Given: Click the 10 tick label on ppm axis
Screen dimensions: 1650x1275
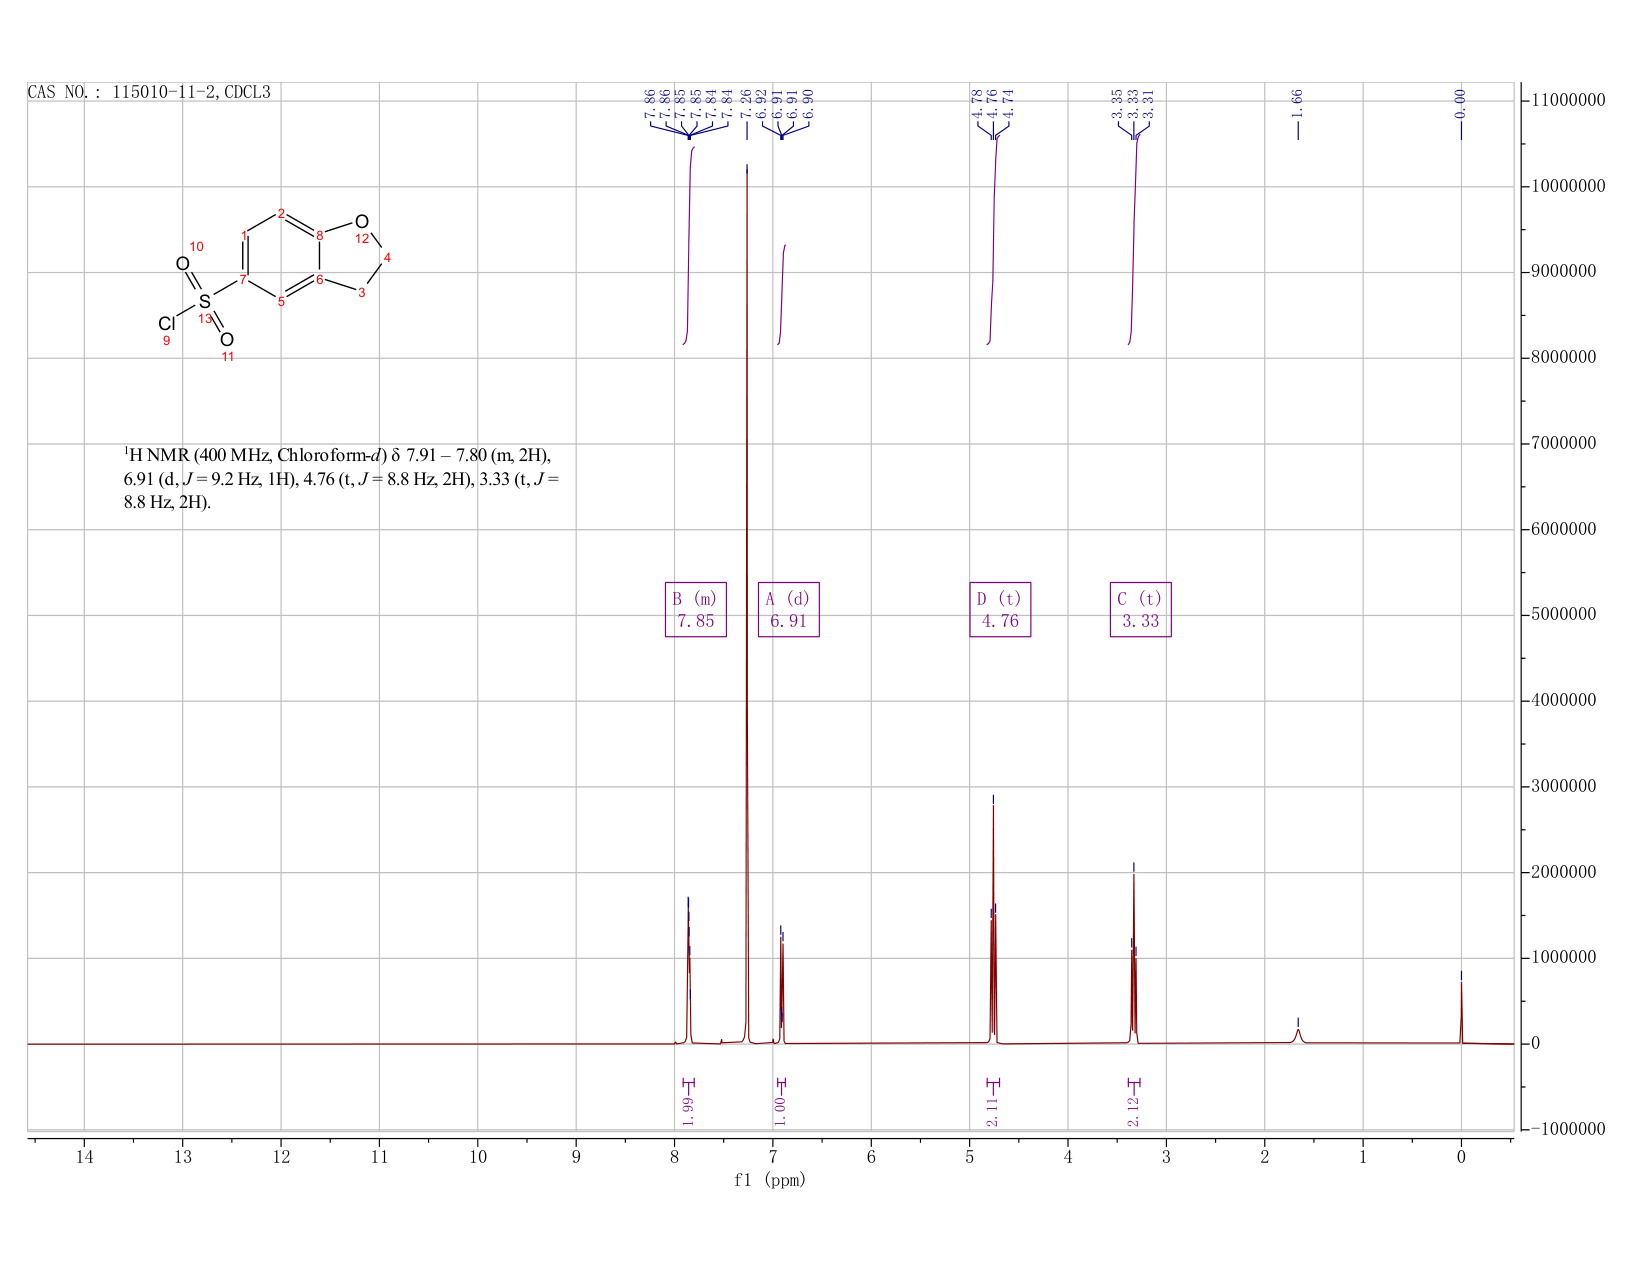Looking at the screenshot, I should coord(478,1158).
